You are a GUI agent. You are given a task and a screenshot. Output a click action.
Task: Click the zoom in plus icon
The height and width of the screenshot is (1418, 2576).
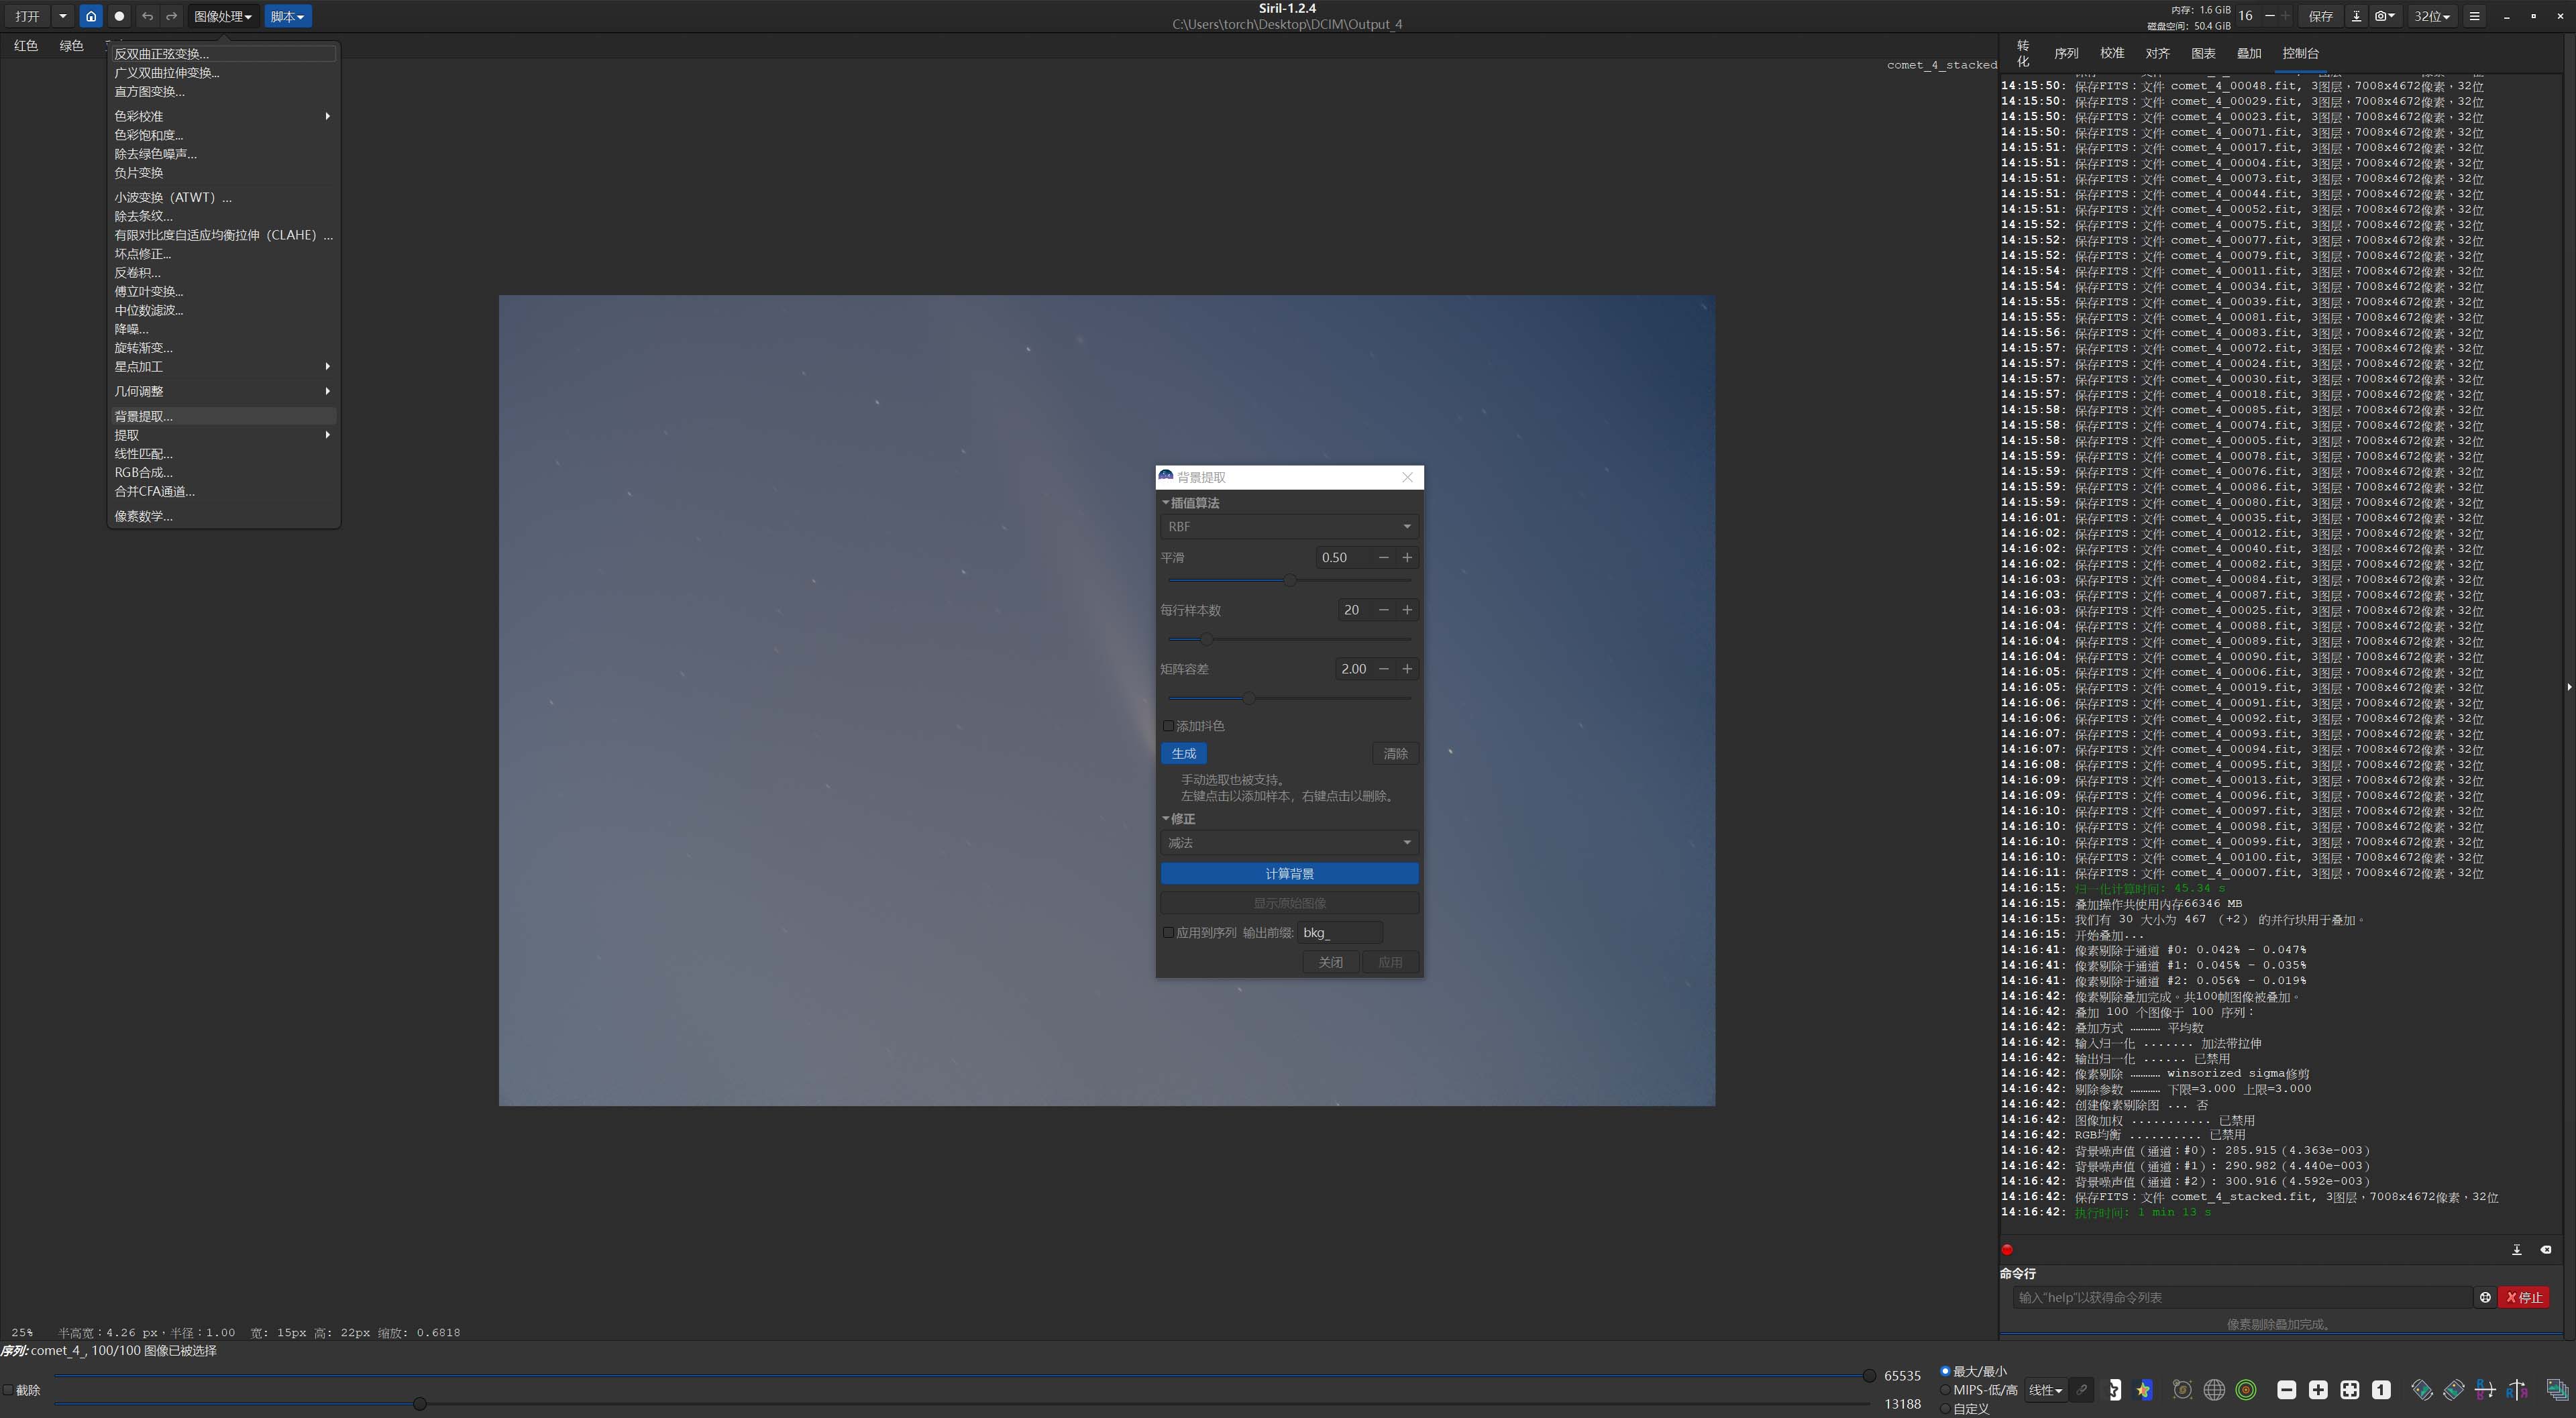tap(2318, 1390)
